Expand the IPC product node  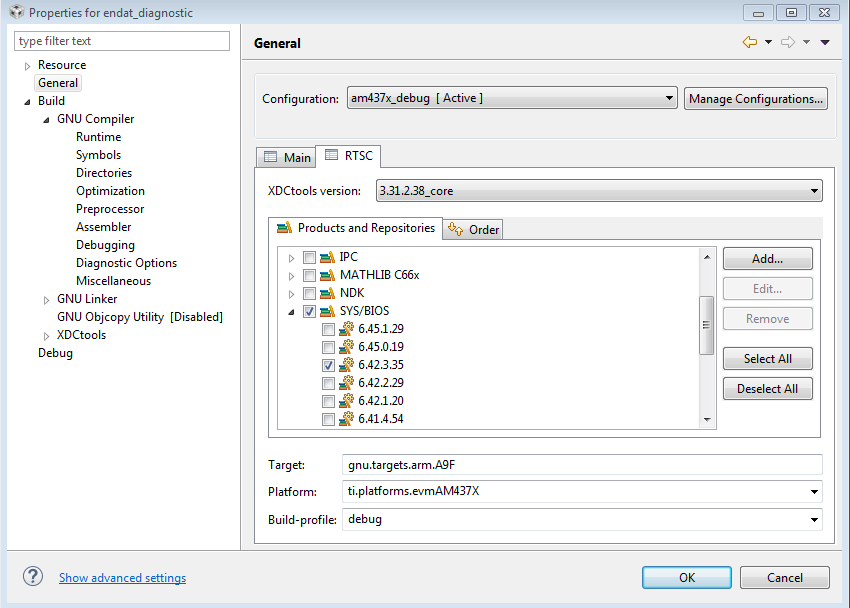click(x=291, y=258)
